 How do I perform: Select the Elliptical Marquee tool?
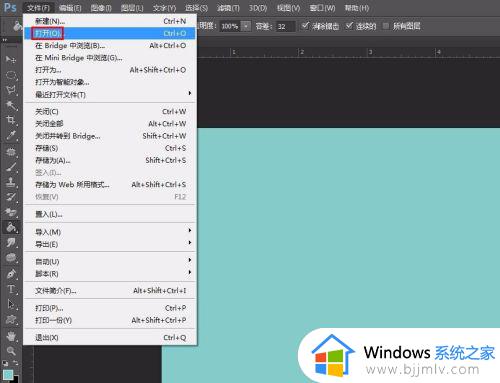(11, 75)
